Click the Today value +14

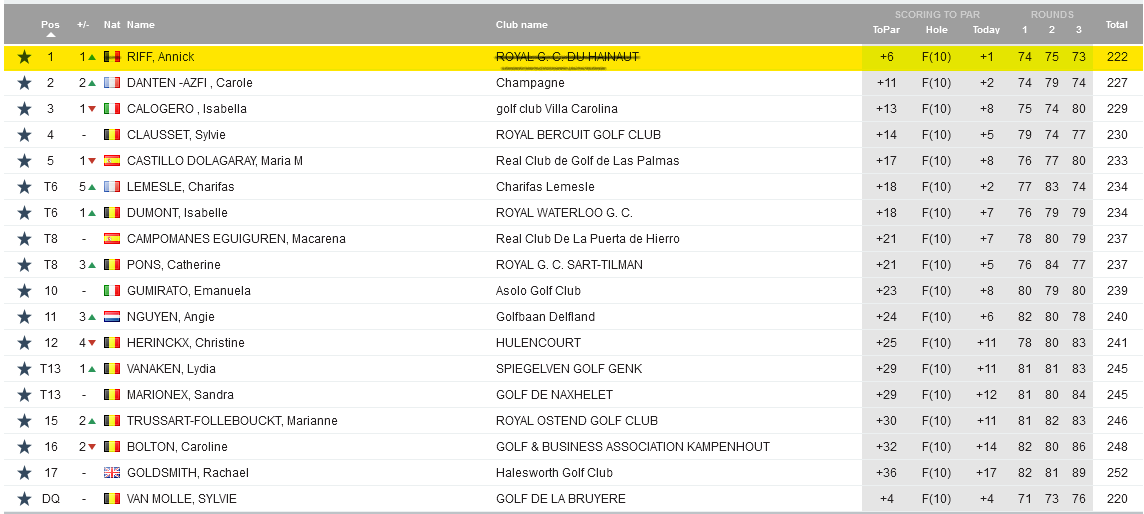point(986,447)
